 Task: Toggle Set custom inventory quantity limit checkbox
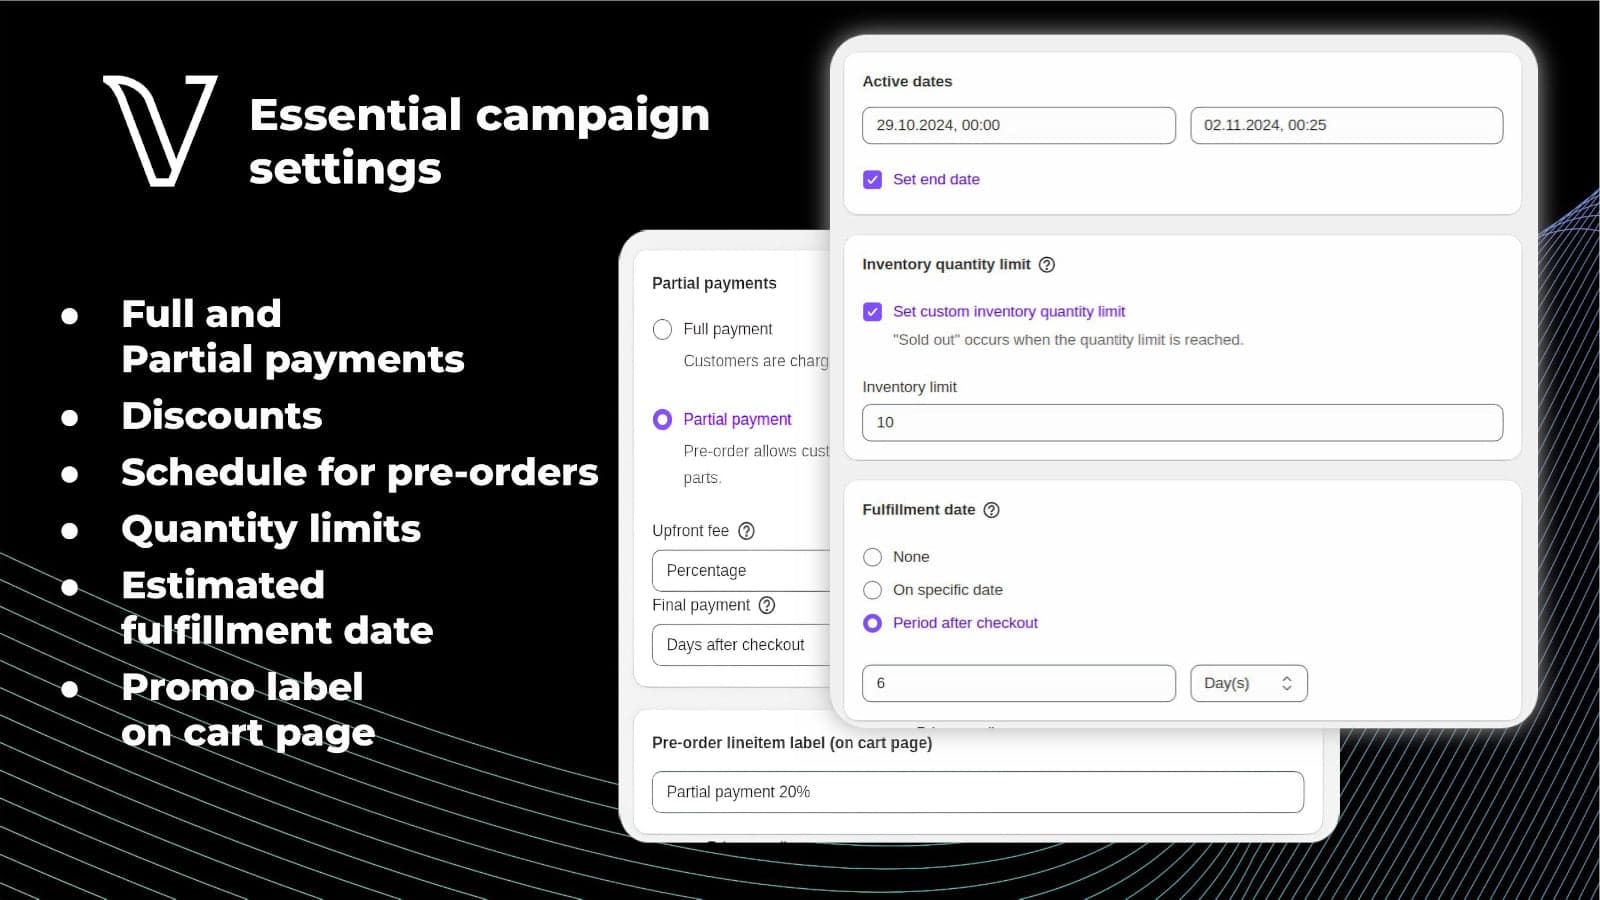(872, 312)
